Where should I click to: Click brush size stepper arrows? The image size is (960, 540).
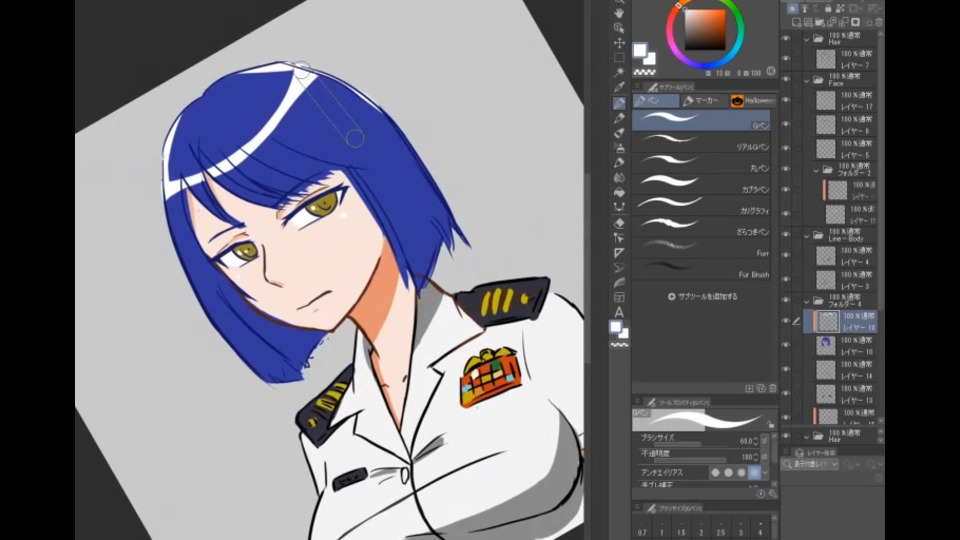tap(756, 441)
